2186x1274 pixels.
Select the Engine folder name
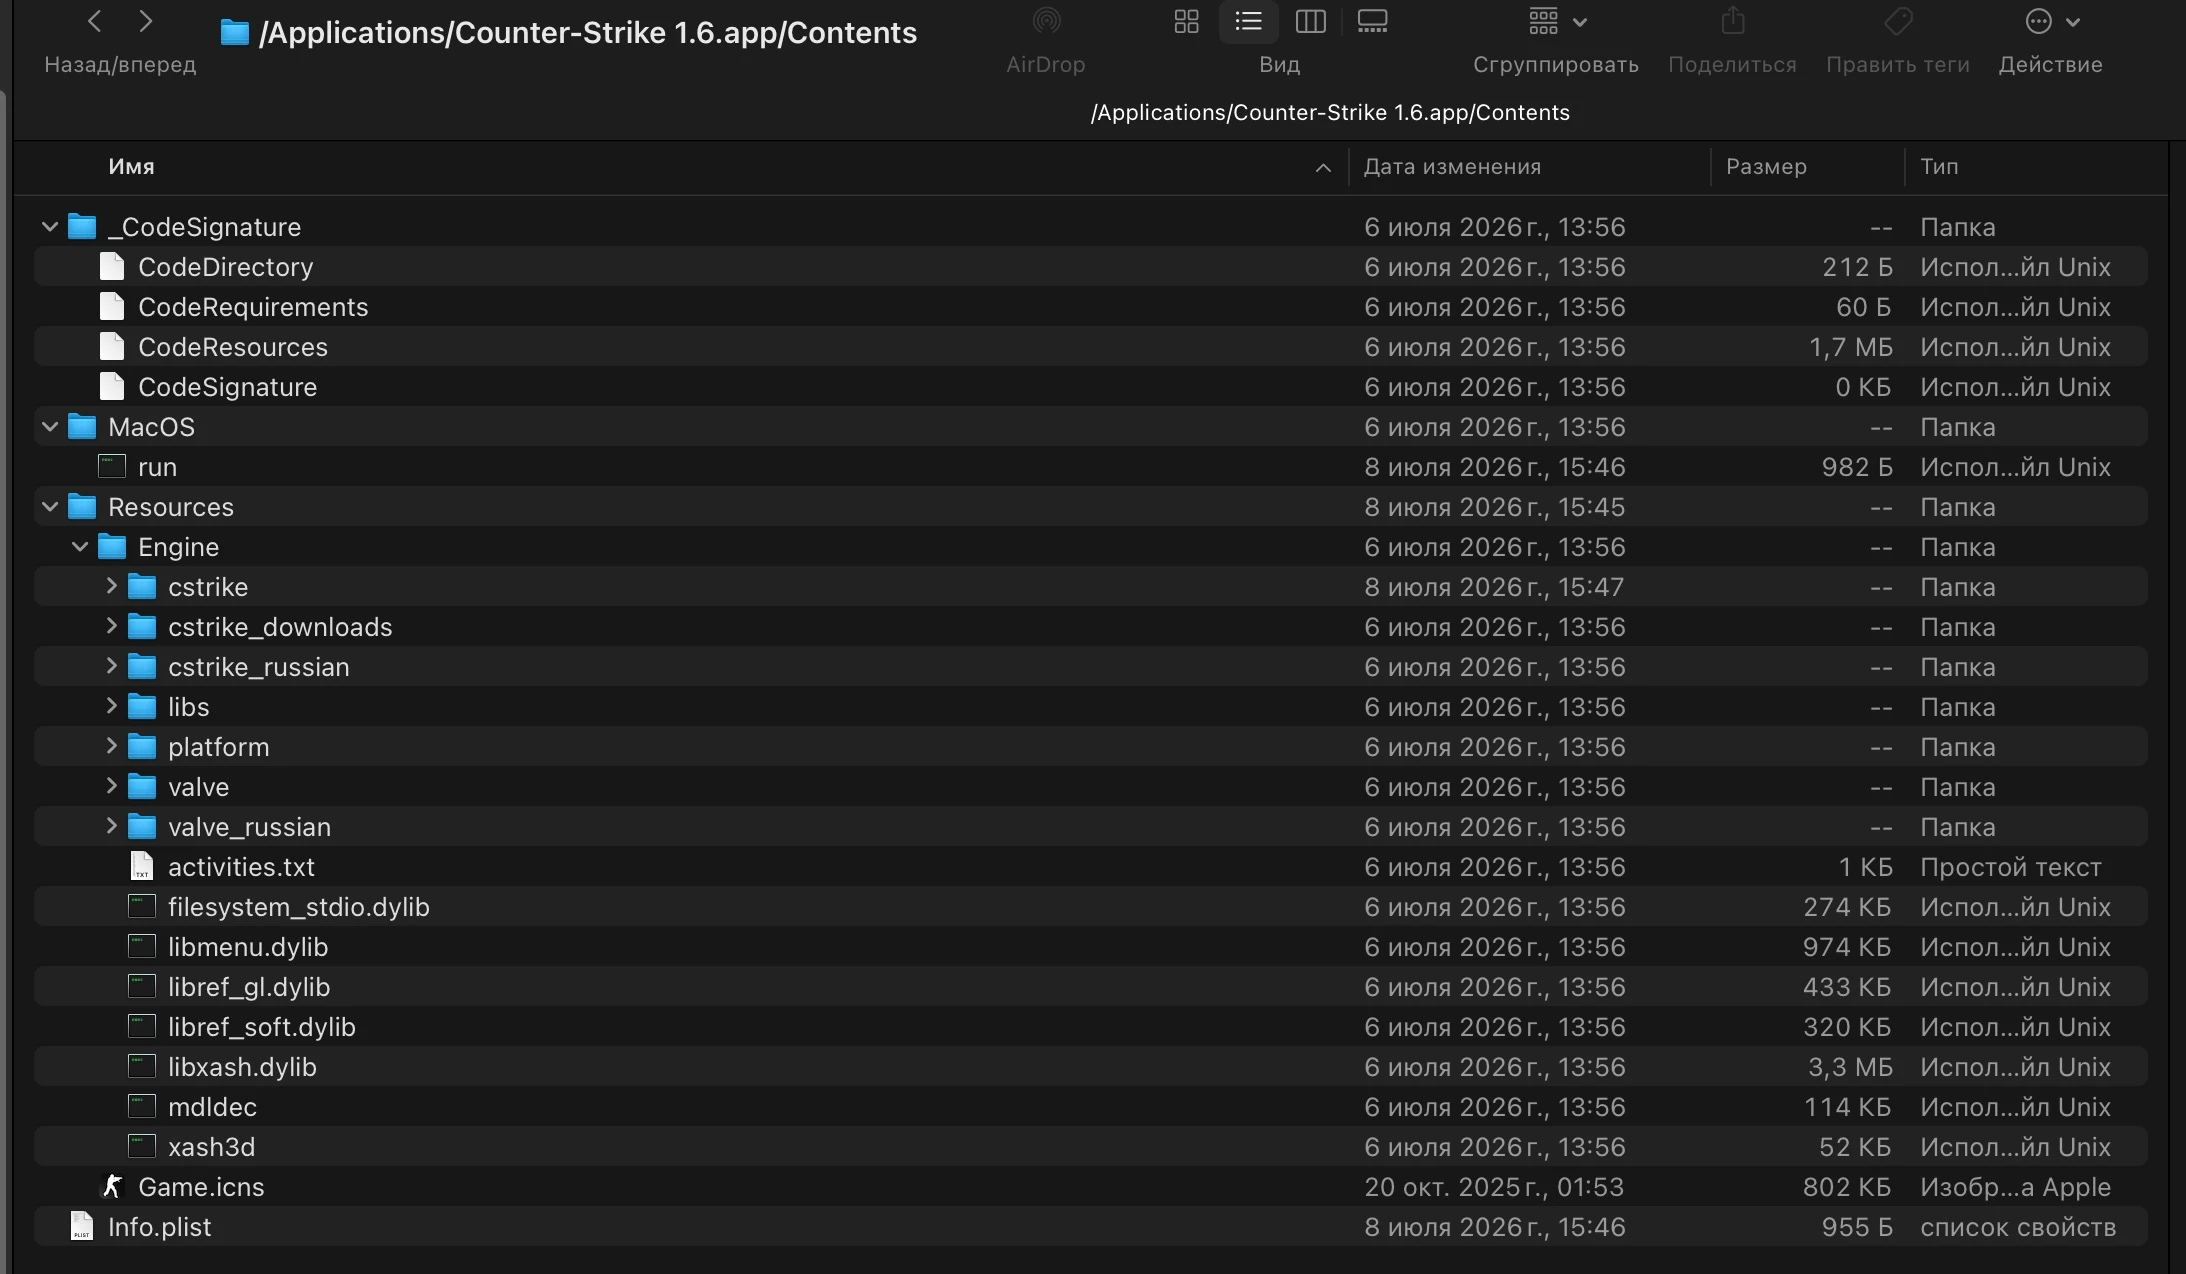click(178, 547)
